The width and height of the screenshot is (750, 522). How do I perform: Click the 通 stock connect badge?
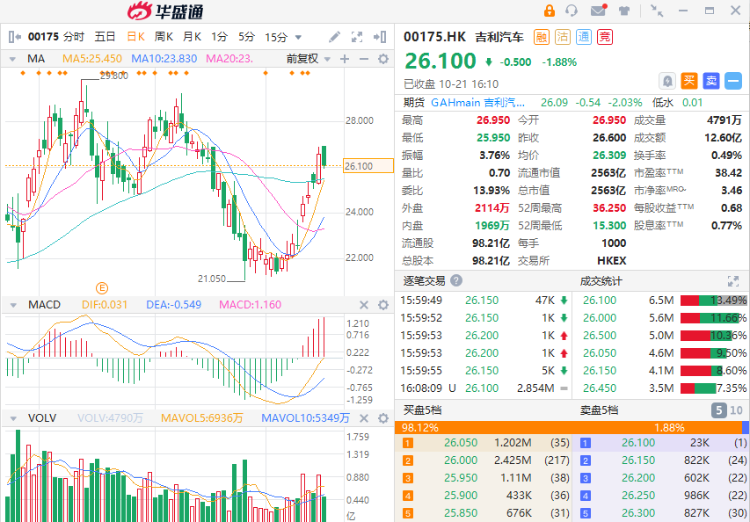[584, 37]
